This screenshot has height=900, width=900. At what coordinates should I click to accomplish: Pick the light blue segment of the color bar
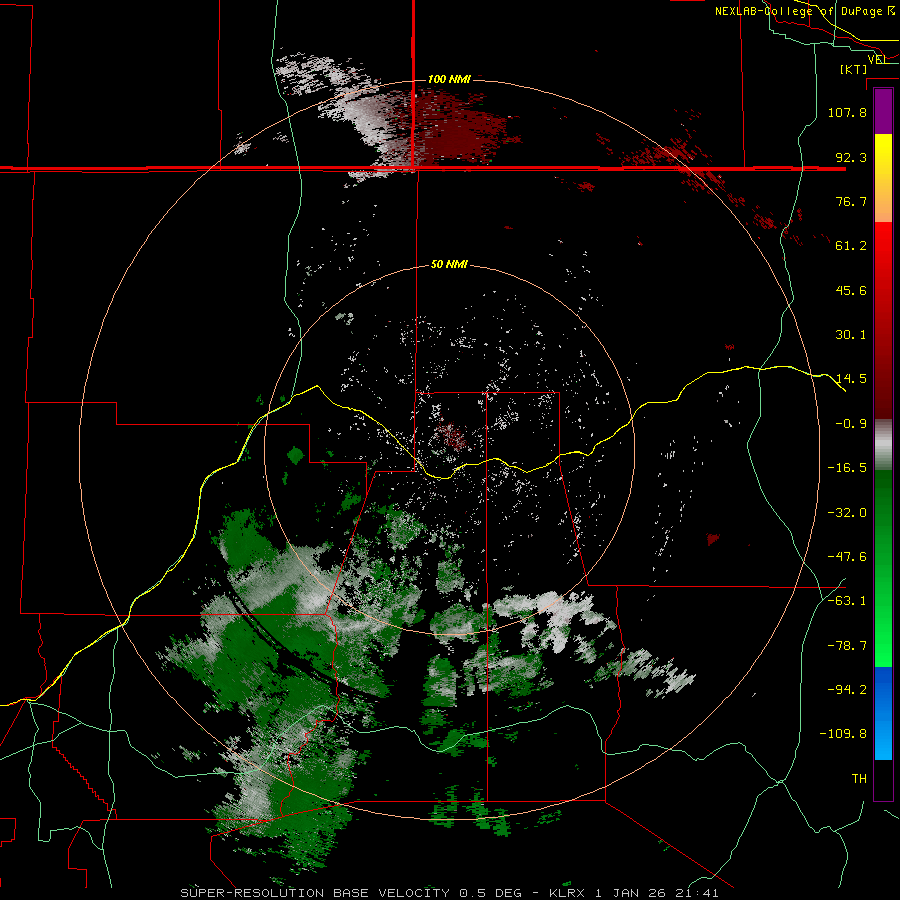click(x=883, y=738)
